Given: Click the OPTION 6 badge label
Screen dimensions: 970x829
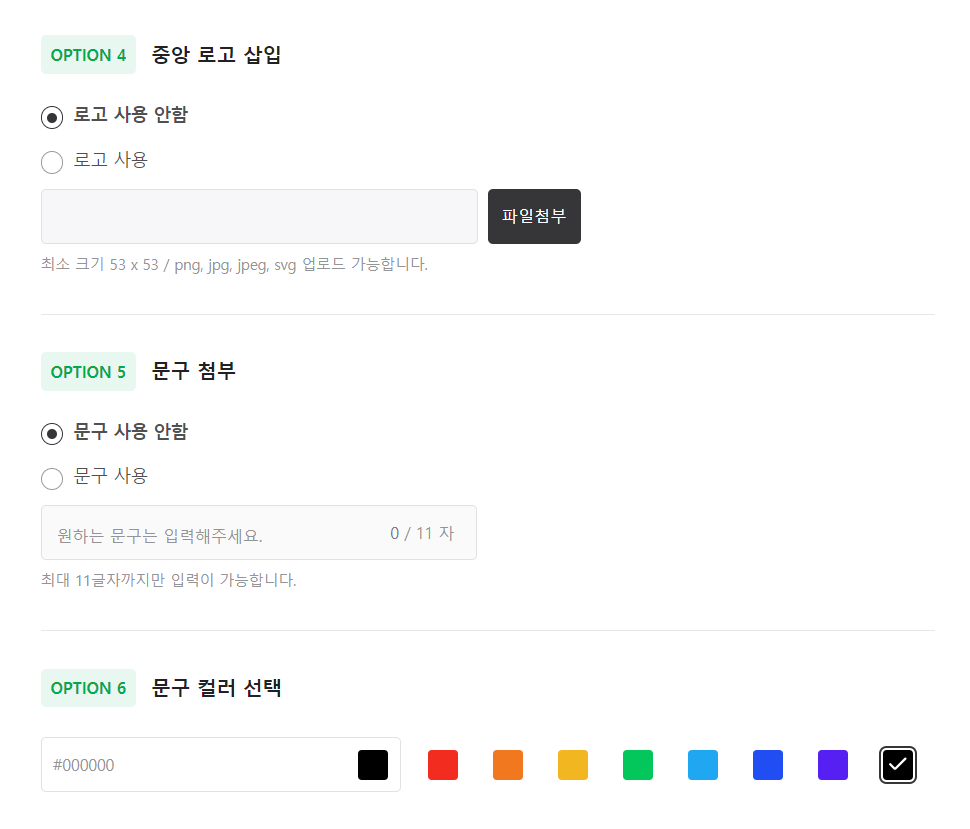Looking at the screenshot, I should pos(88,688).
